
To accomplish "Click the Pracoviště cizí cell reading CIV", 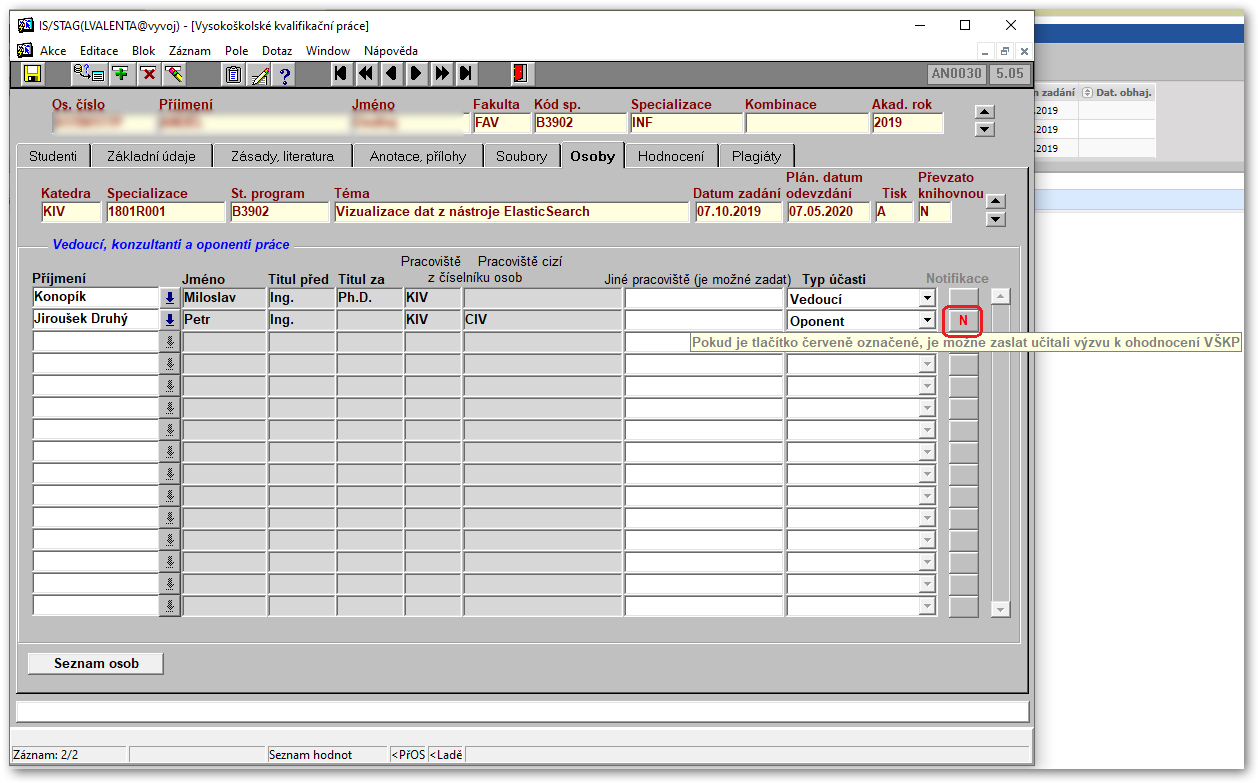I will (x=542, y=320).
